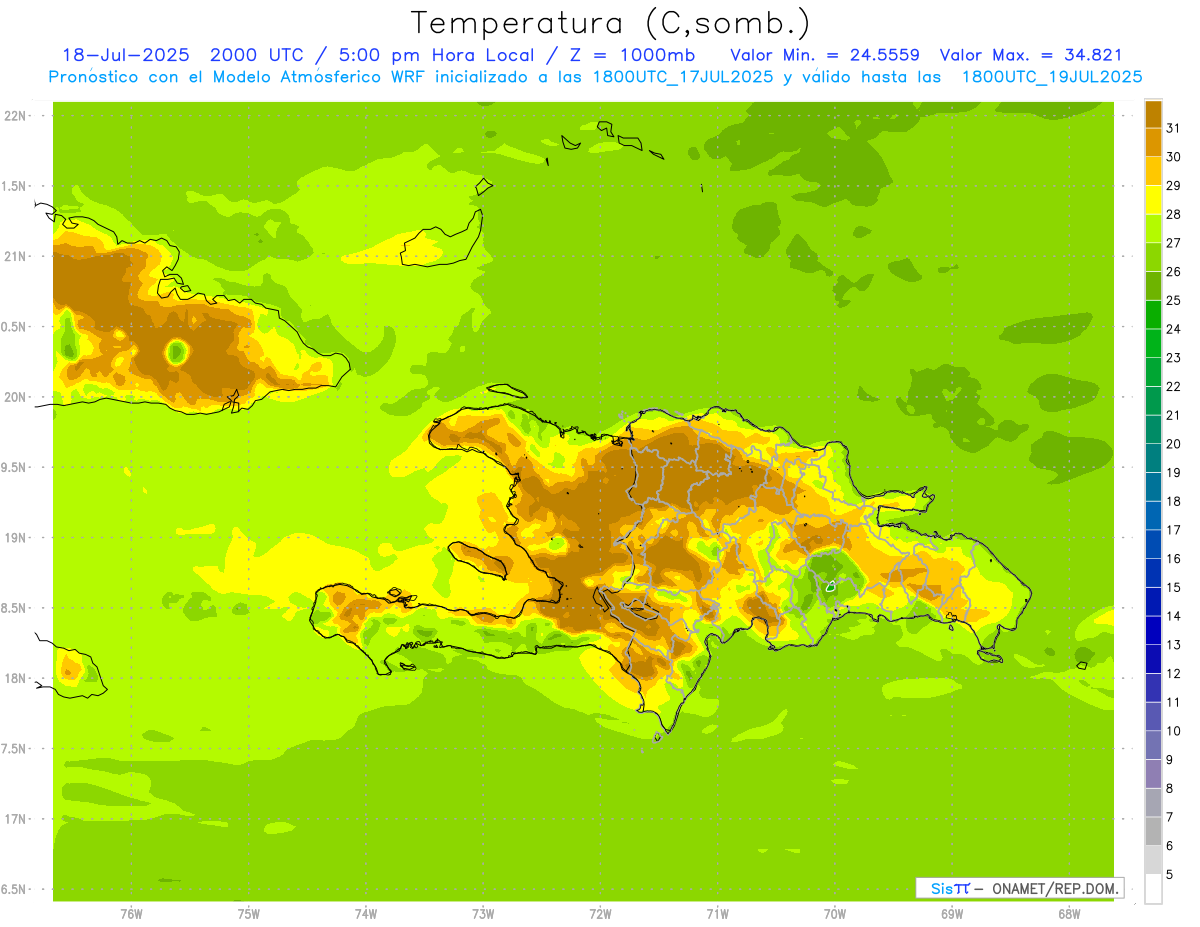Image resolution: width=1200 pixels, height=927 pixels.
Task: Click the color bar label '22'
Action: tap(1174, 386)
